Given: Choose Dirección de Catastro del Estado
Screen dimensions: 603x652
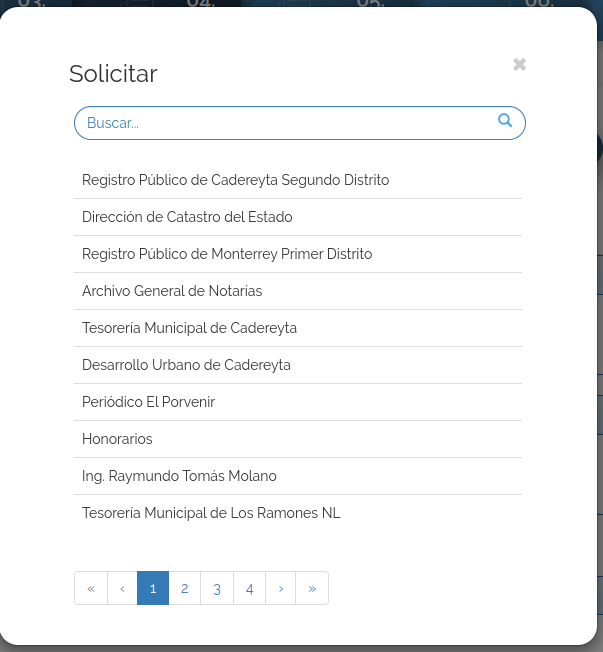Looking at the screenshot, I should [187, 217].
